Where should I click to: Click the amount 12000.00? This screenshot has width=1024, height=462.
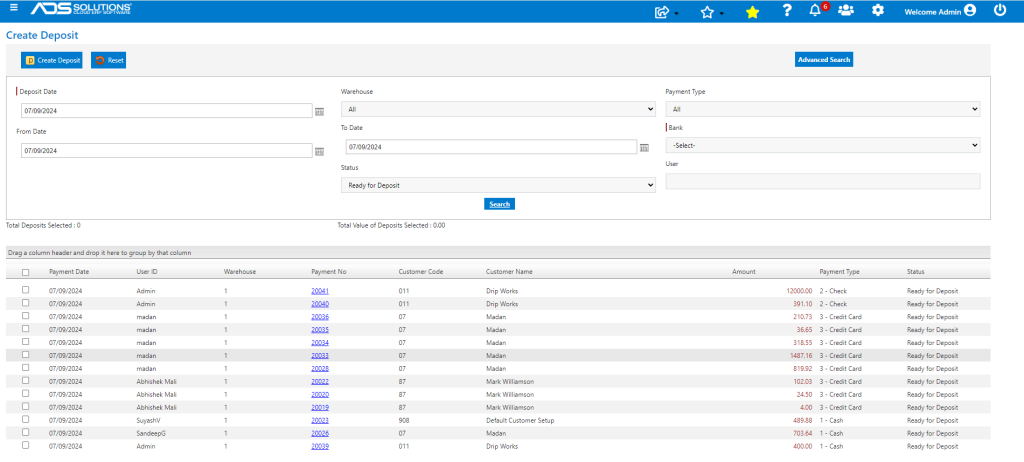[x=799, y=291]
